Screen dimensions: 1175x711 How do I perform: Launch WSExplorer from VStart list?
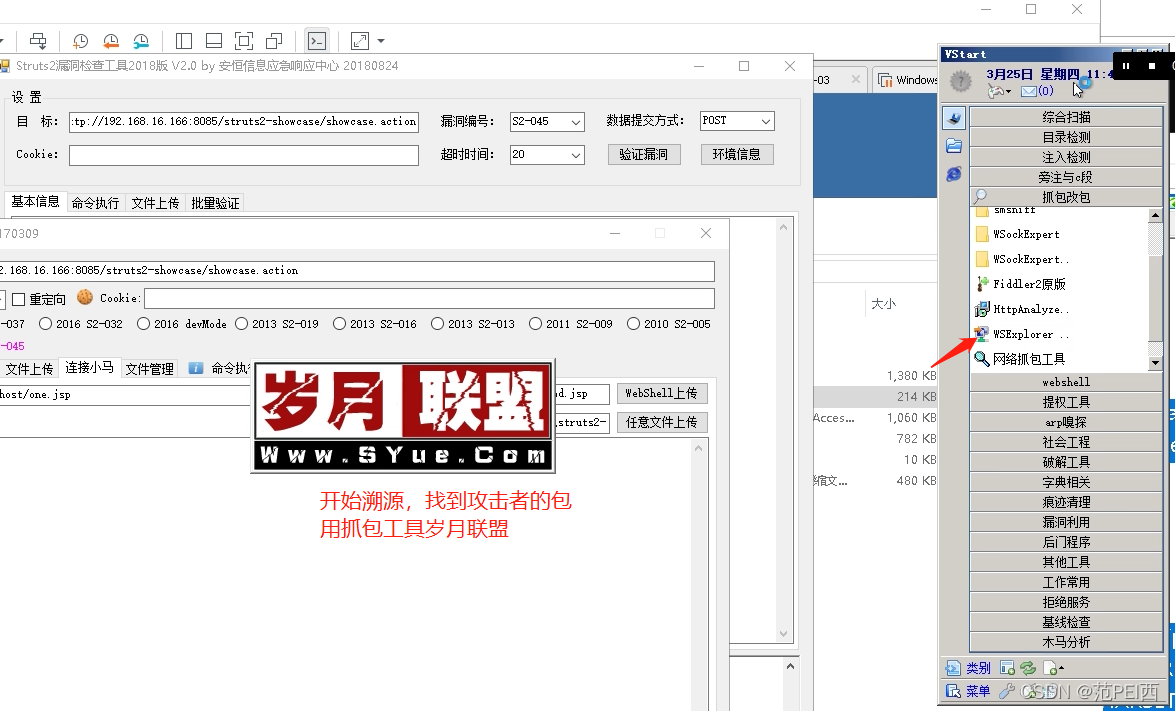(1022, 334)
